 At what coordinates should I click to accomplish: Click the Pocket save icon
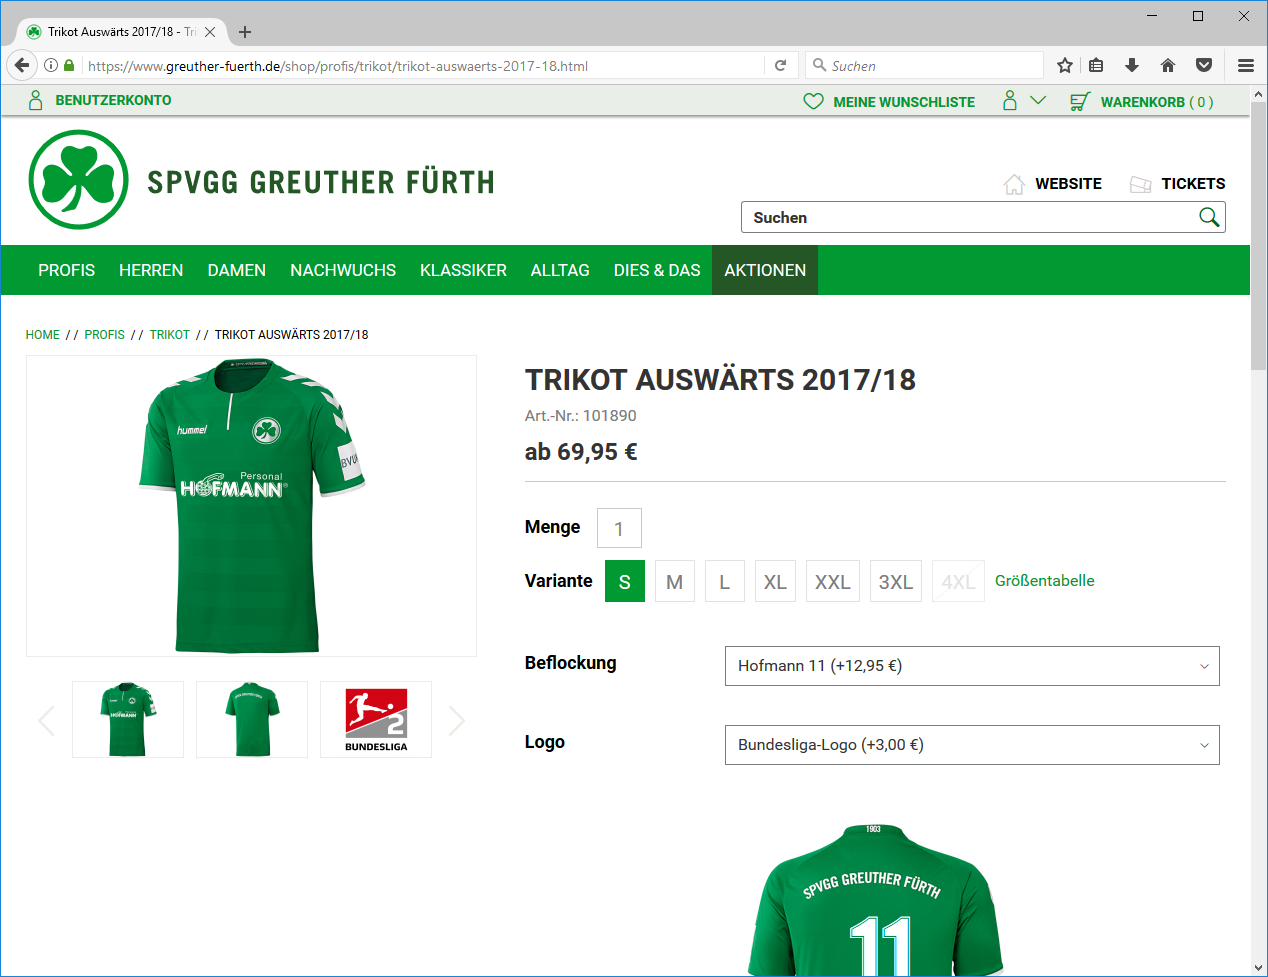1204,65
